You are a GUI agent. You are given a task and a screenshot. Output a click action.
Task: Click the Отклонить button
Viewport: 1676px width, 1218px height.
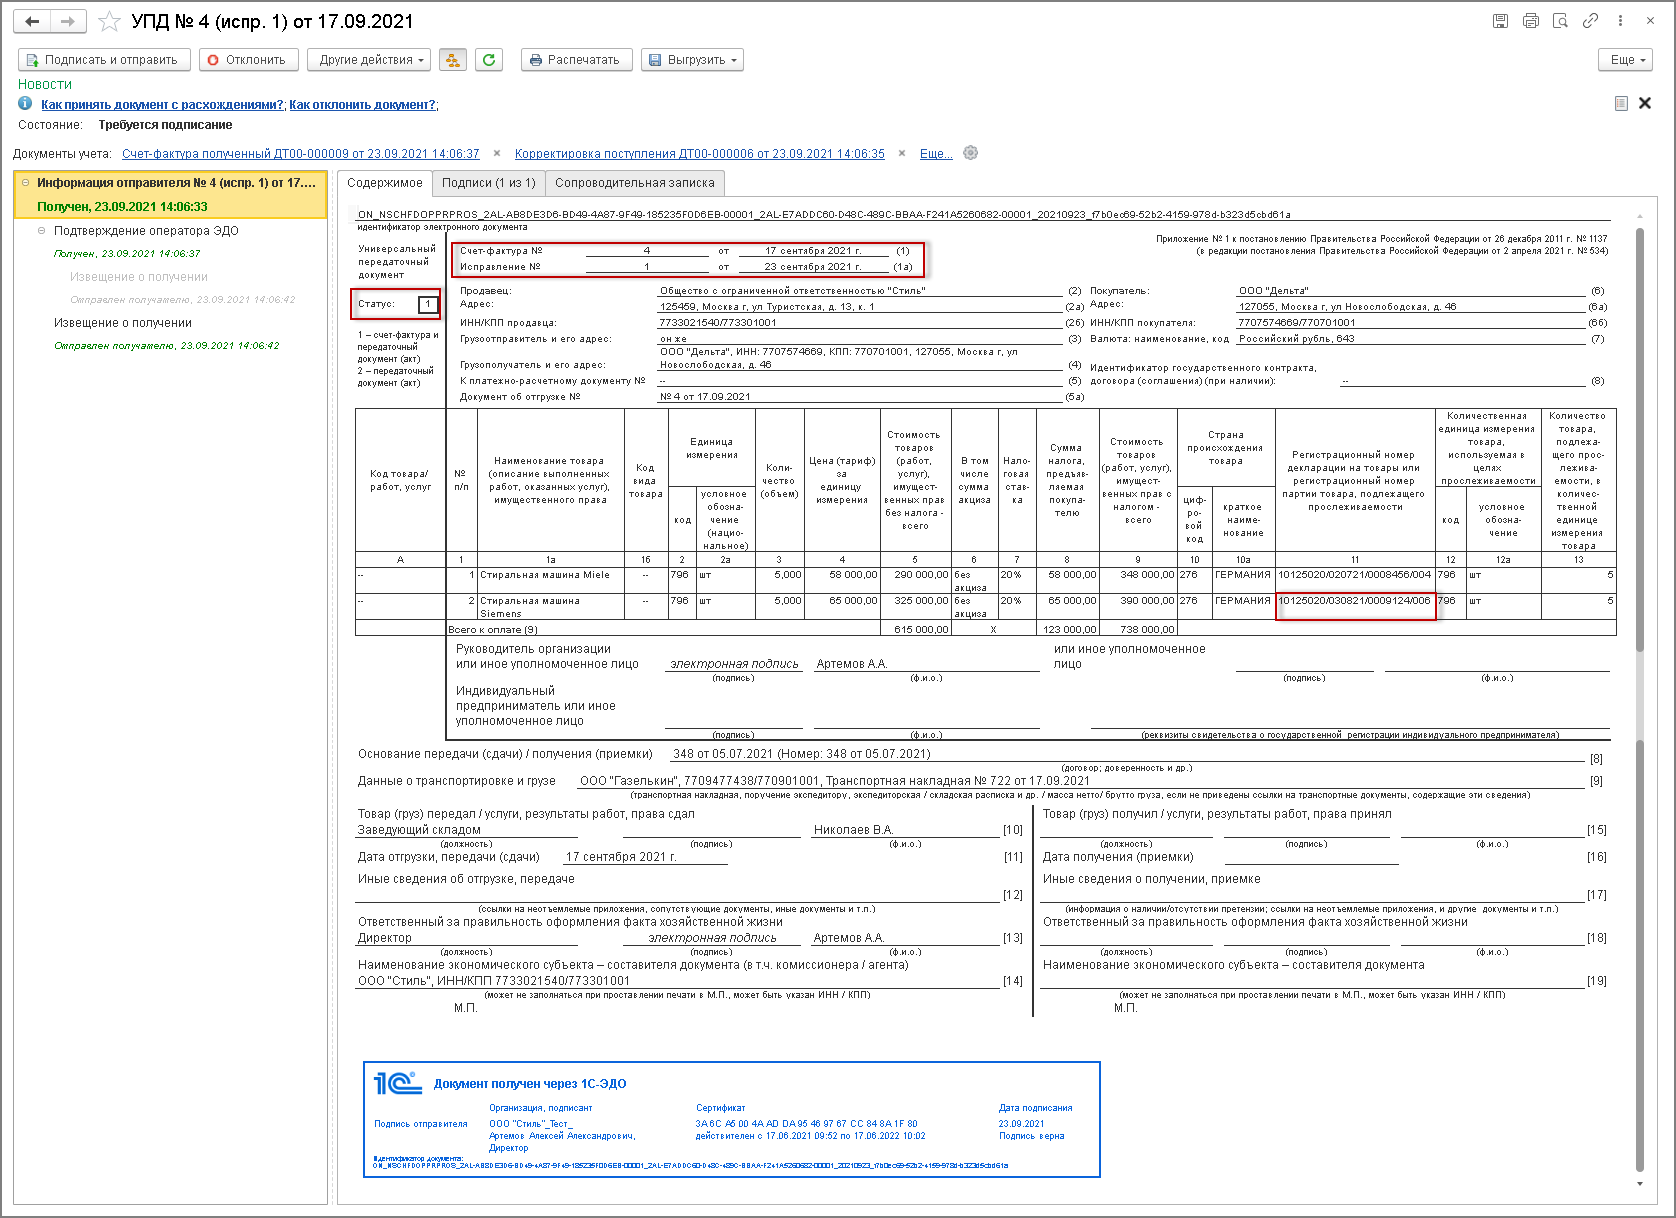click(248, 60)
